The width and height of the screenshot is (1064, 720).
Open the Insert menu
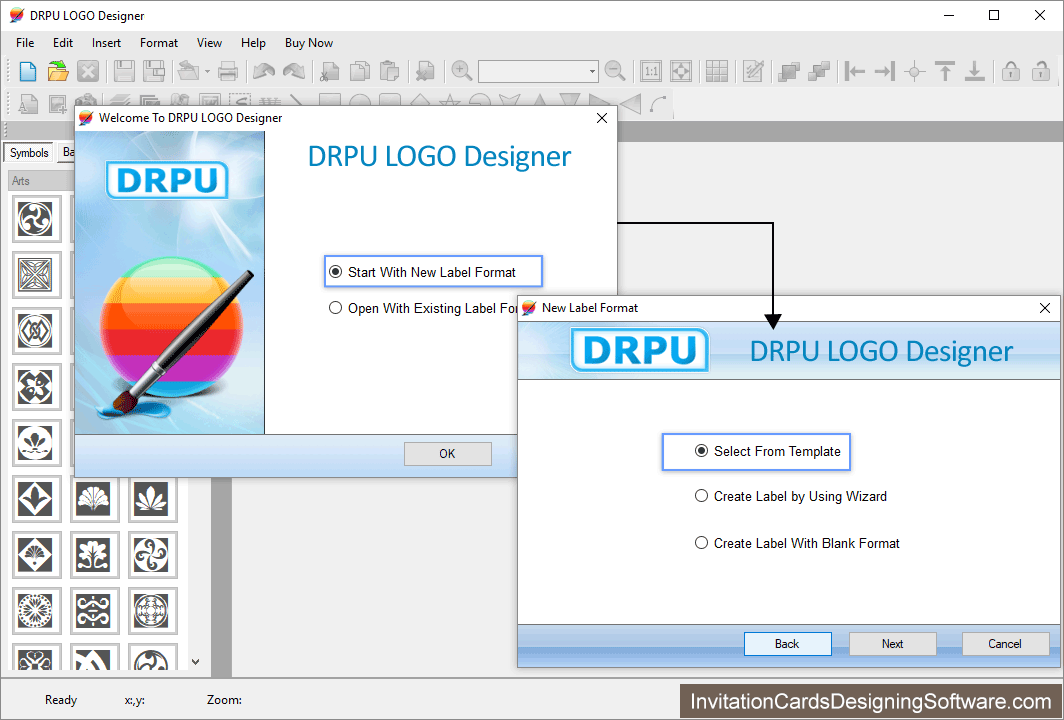coord(107,43)
